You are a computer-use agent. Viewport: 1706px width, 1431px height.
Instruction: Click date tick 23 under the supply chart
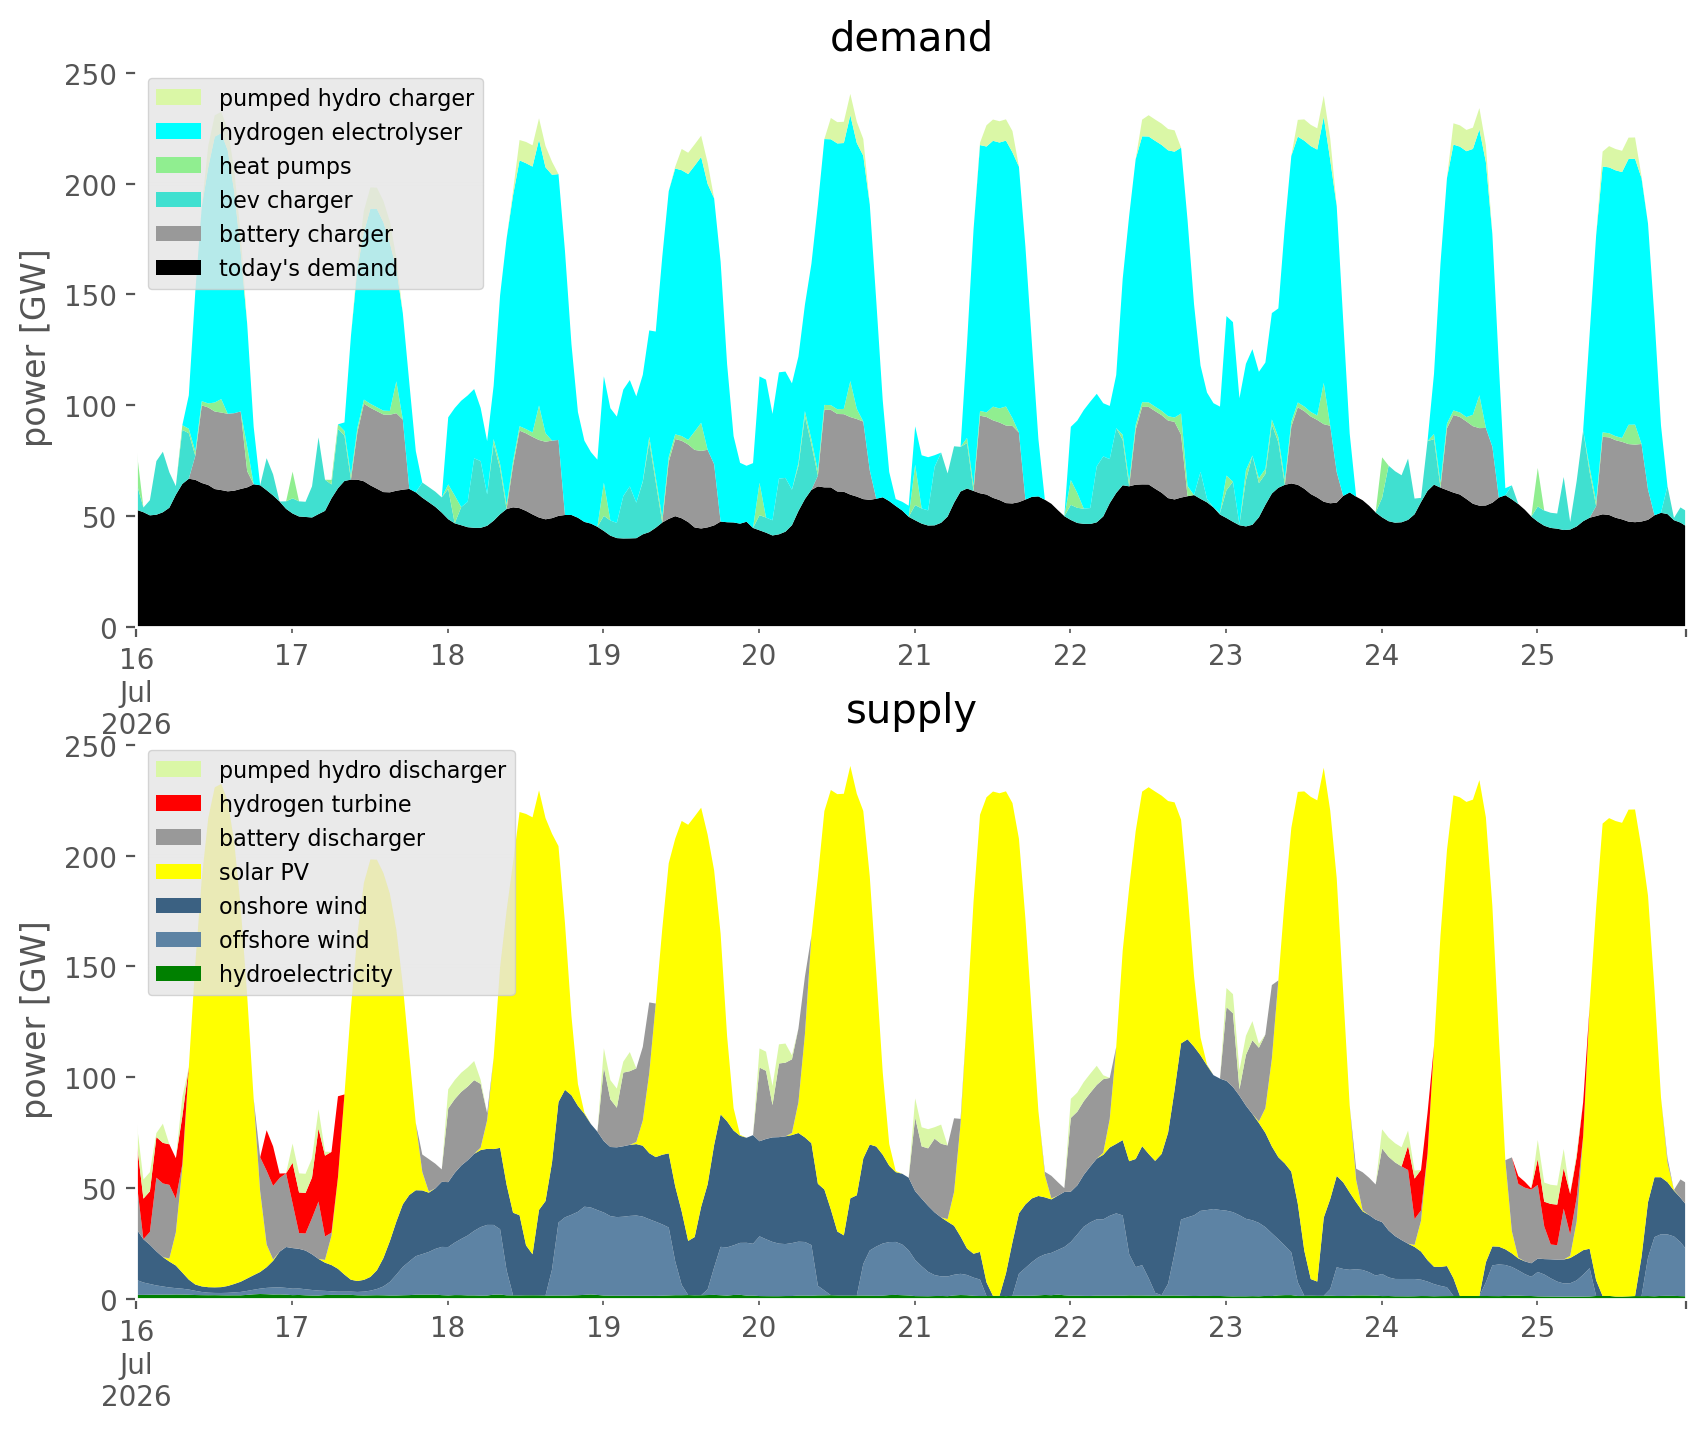[x=1225, y=1328]
